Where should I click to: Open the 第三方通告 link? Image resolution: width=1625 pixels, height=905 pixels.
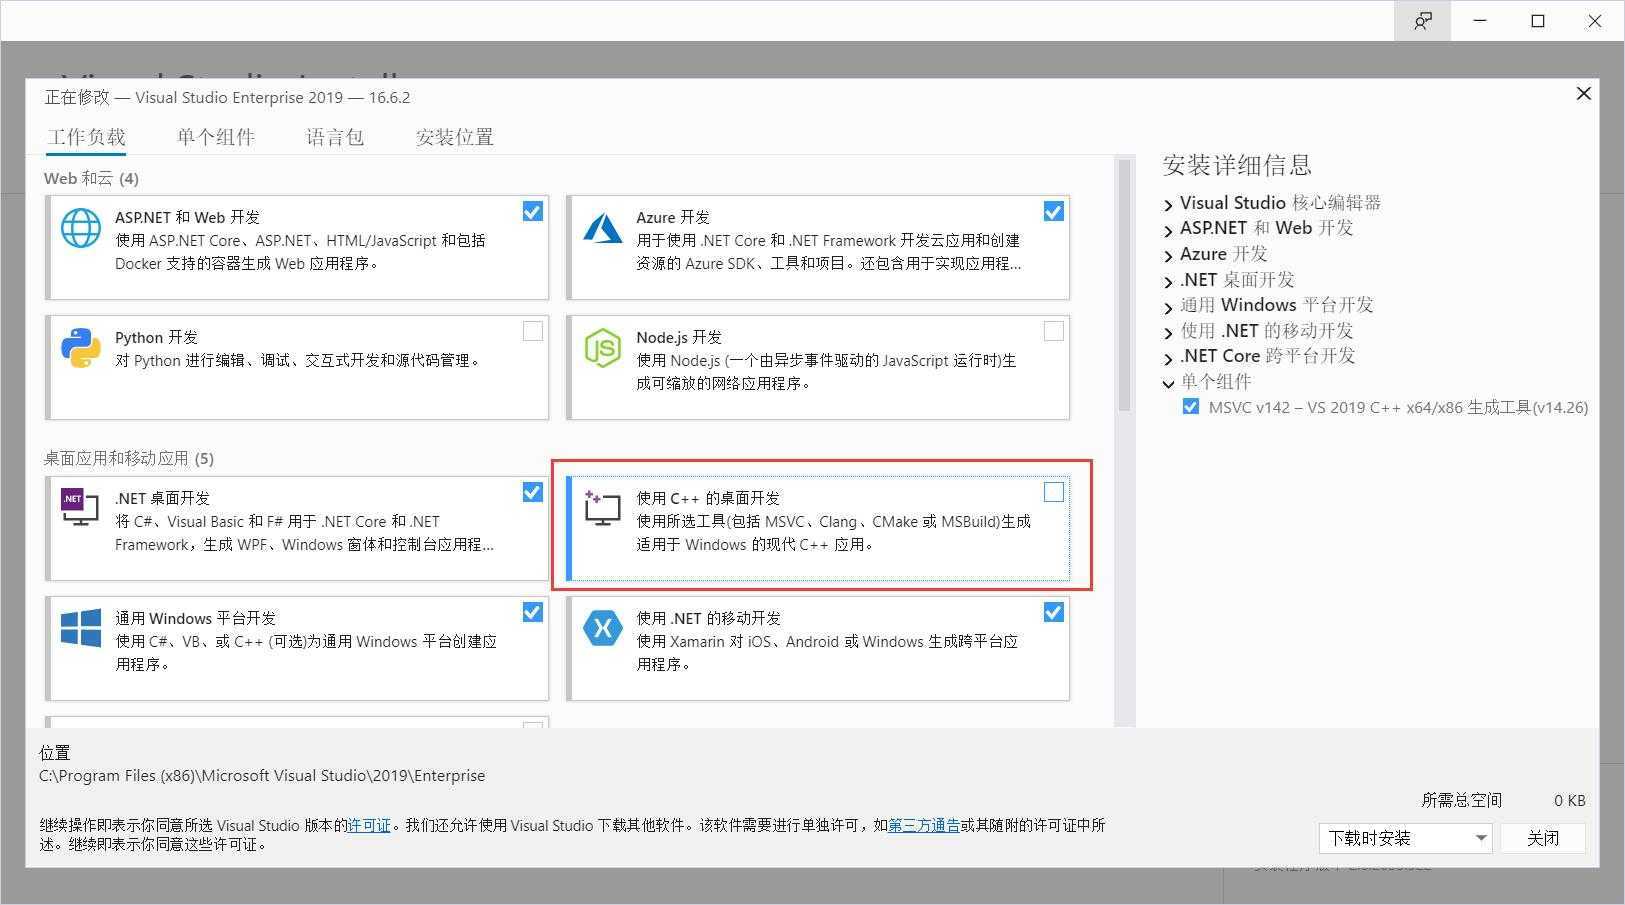[x=924, y=825]
